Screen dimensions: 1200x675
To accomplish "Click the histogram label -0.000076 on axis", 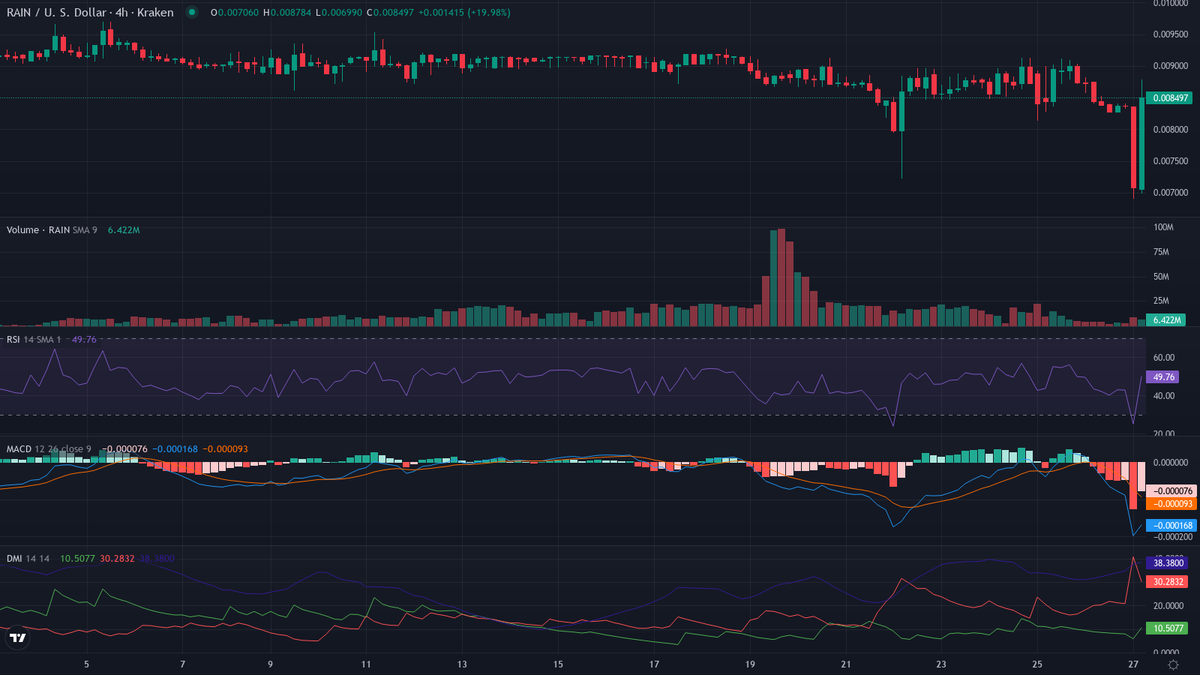I will point(1170,490).
